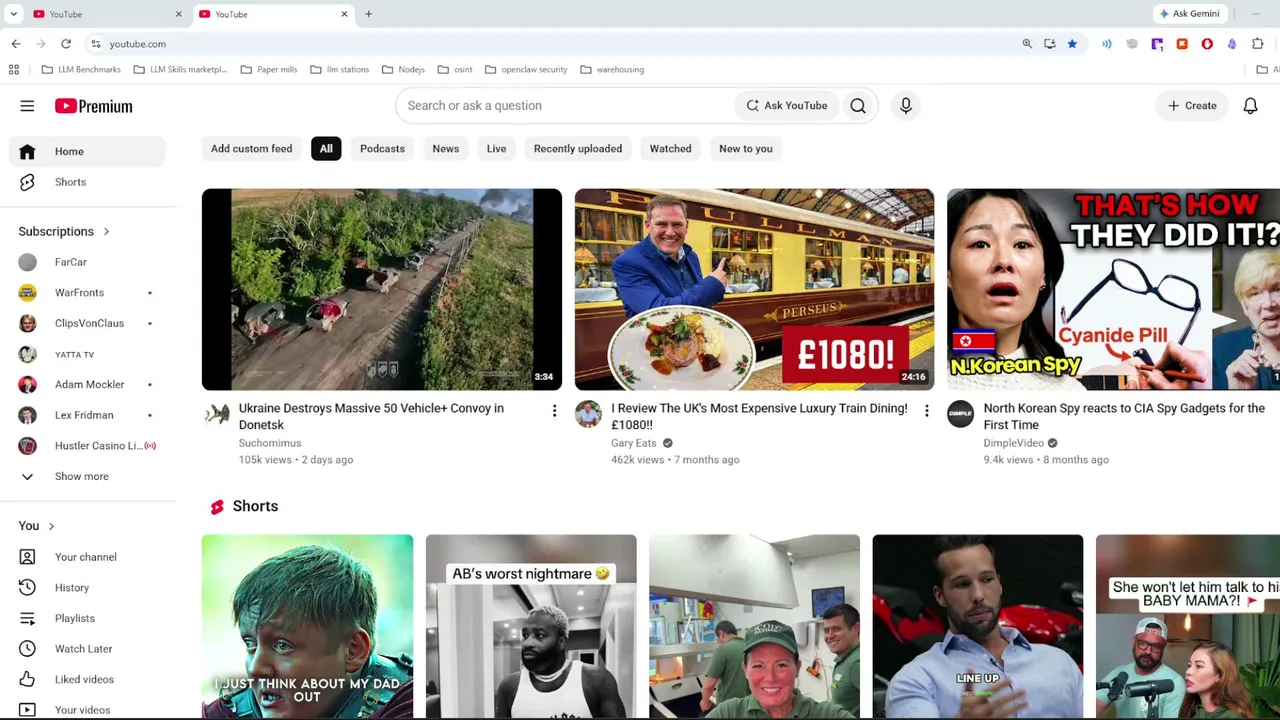
Task: Open more options for Luxury Train video
Action: [x=926, y=411]
